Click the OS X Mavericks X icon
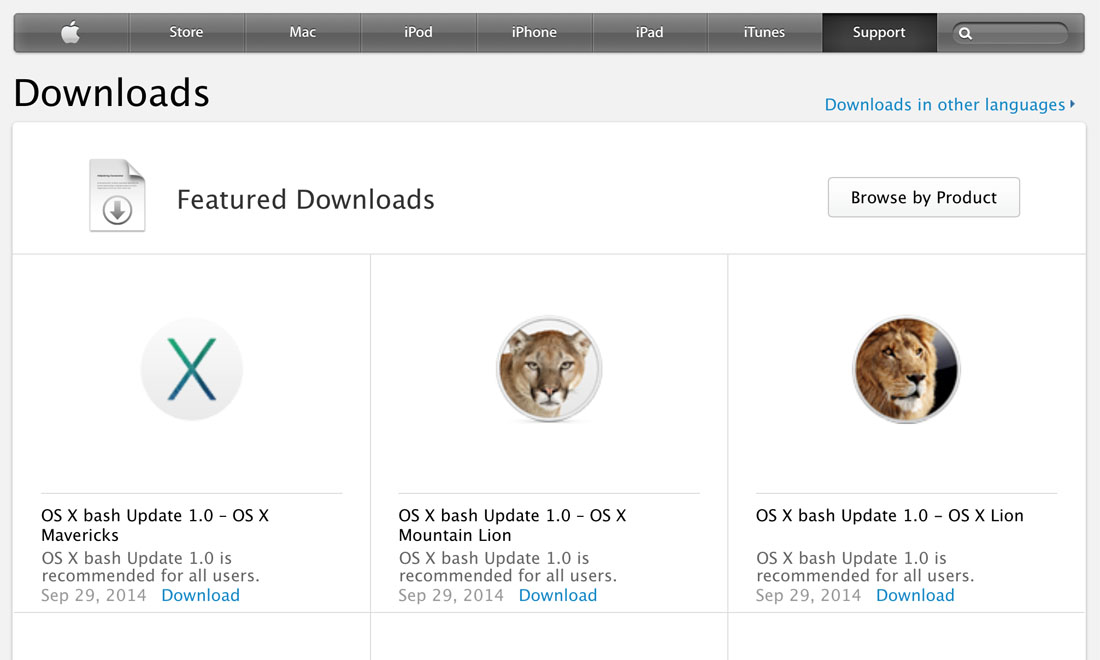The image size is (1100, 660). pyautogui.click(x=191, y=368)
